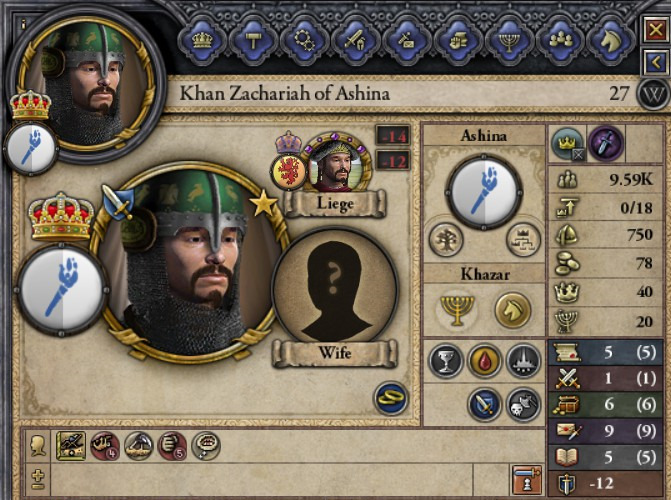Image resolution: width=671 pixels, height=500 pixels.
Task: Click the red sword pawn button
Action: tap(527, 480)
